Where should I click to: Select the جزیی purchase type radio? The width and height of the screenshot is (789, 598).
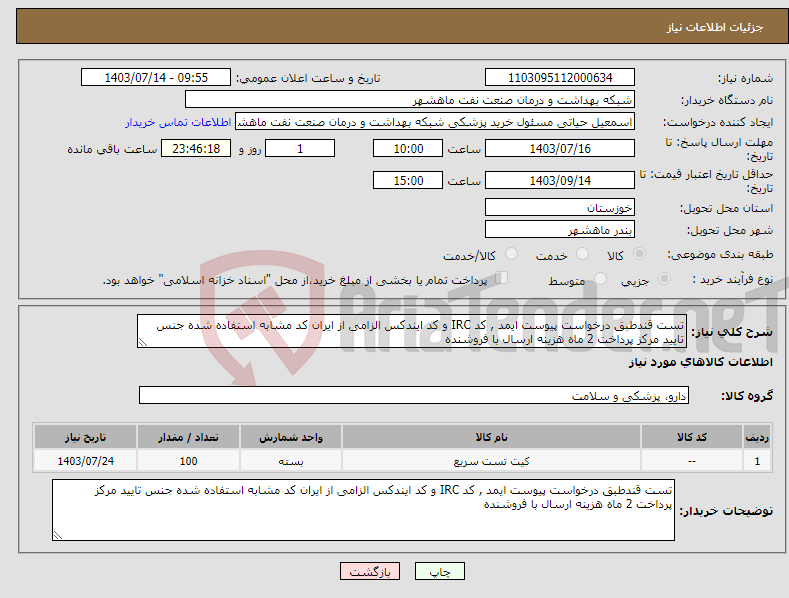click(x=664, y=278)
